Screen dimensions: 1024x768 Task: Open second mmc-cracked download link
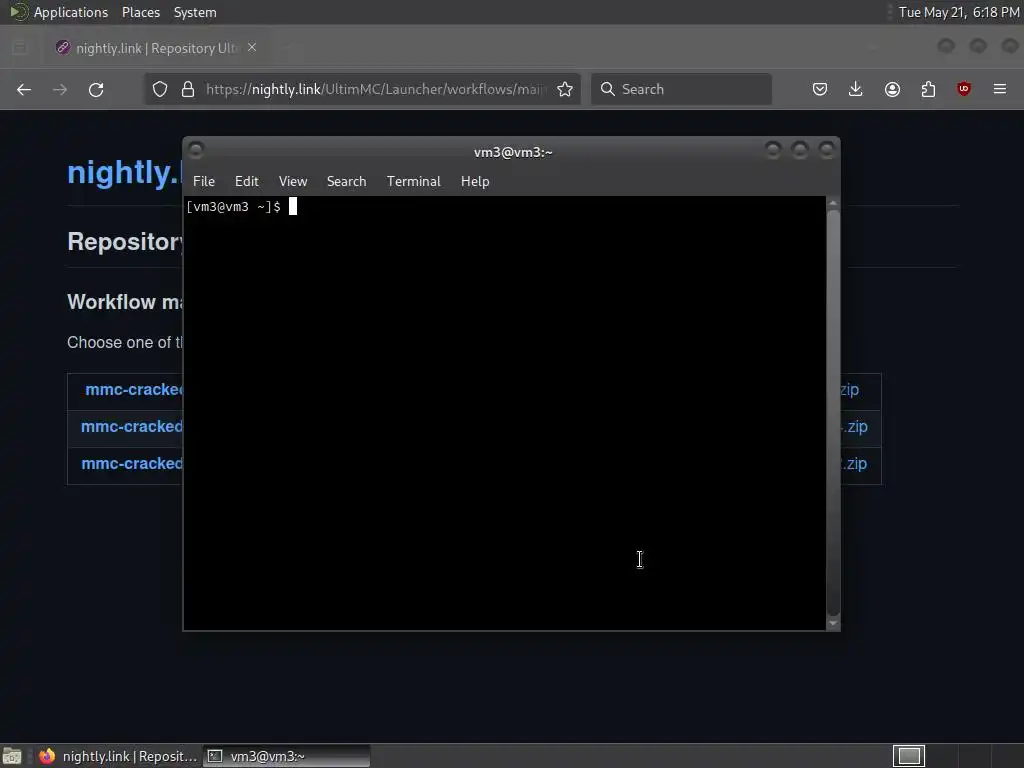[132, 426]
